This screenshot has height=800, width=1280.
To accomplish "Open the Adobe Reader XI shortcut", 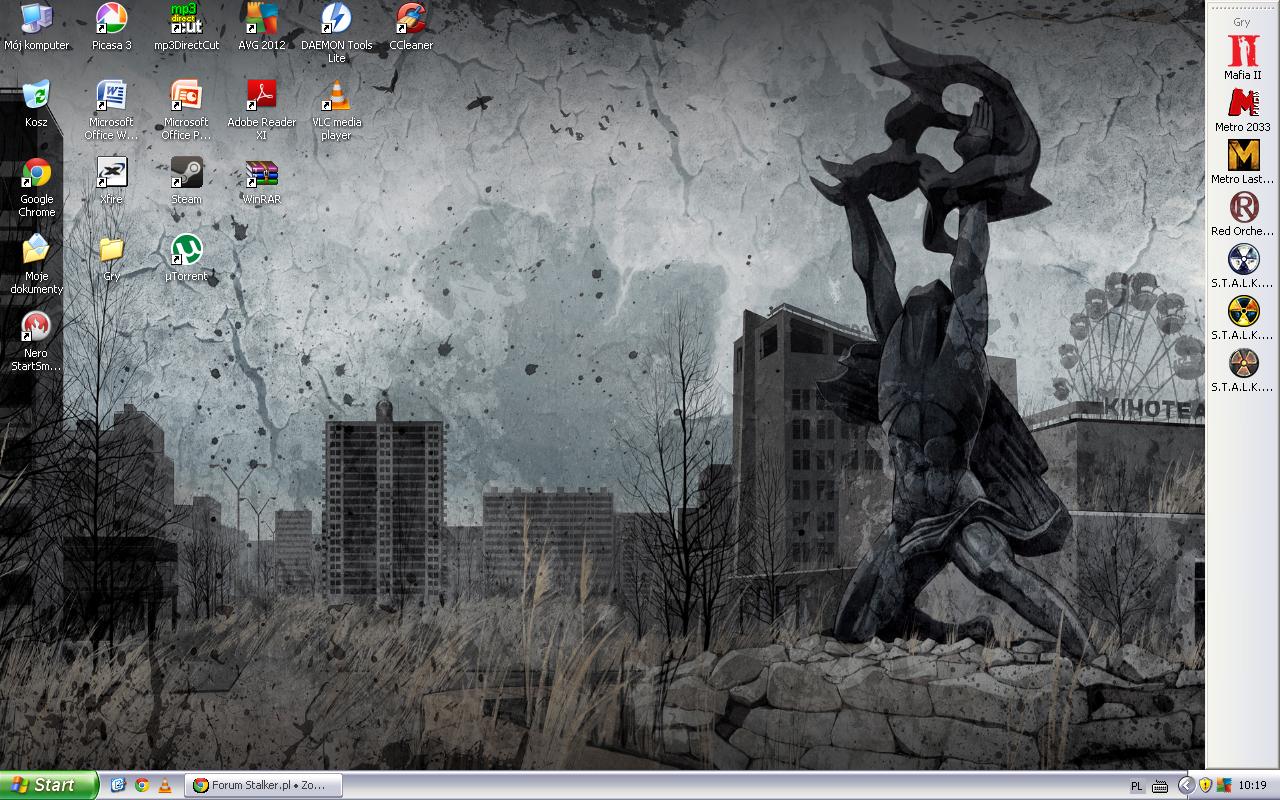I will tap(261, 110).
